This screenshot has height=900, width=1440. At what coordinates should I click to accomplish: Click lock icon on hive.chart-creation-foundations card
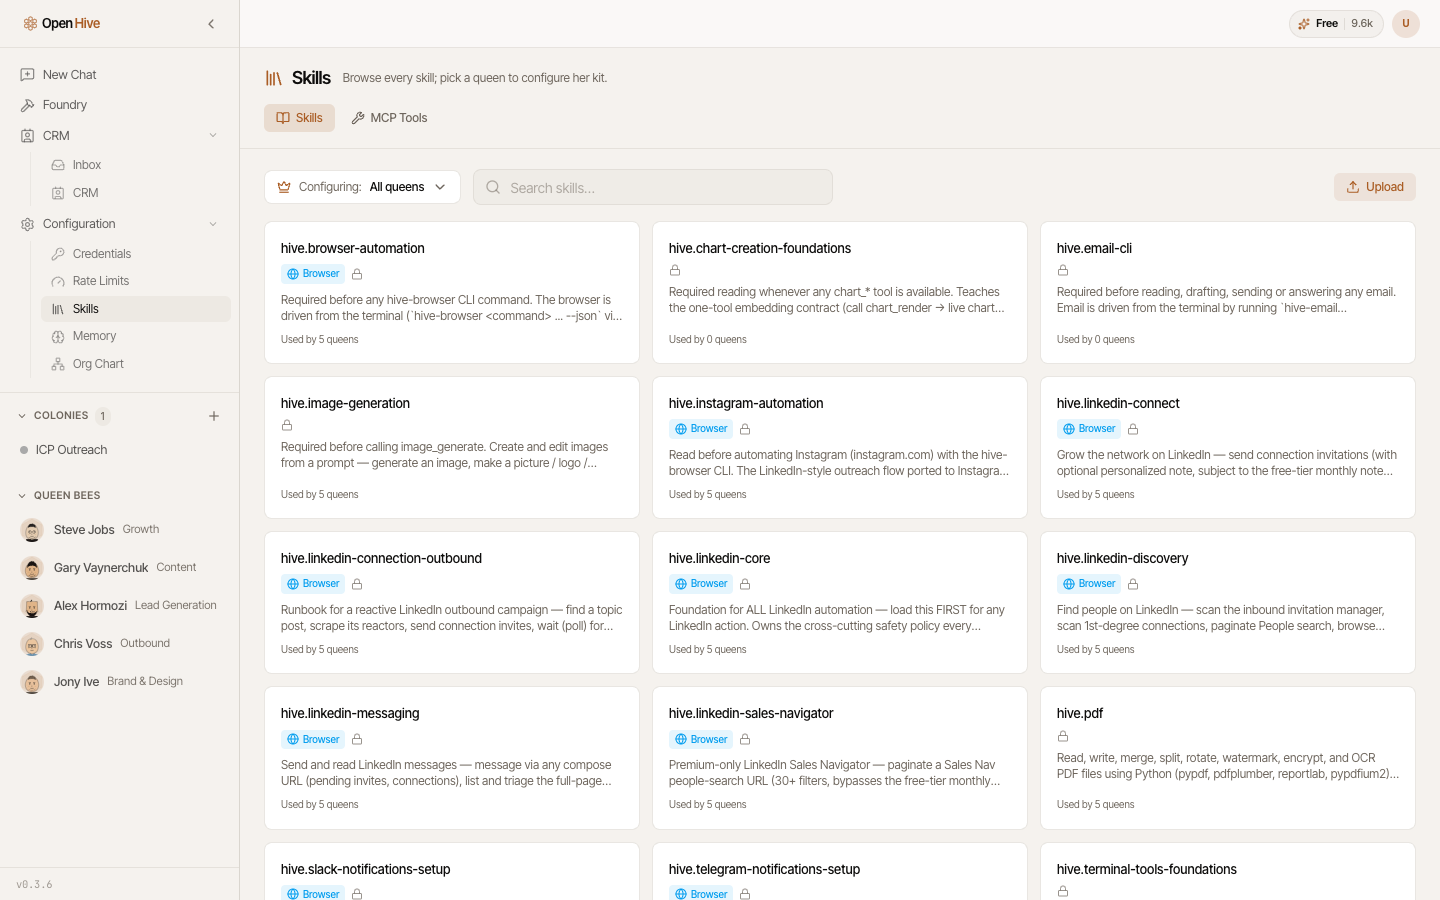675,270
